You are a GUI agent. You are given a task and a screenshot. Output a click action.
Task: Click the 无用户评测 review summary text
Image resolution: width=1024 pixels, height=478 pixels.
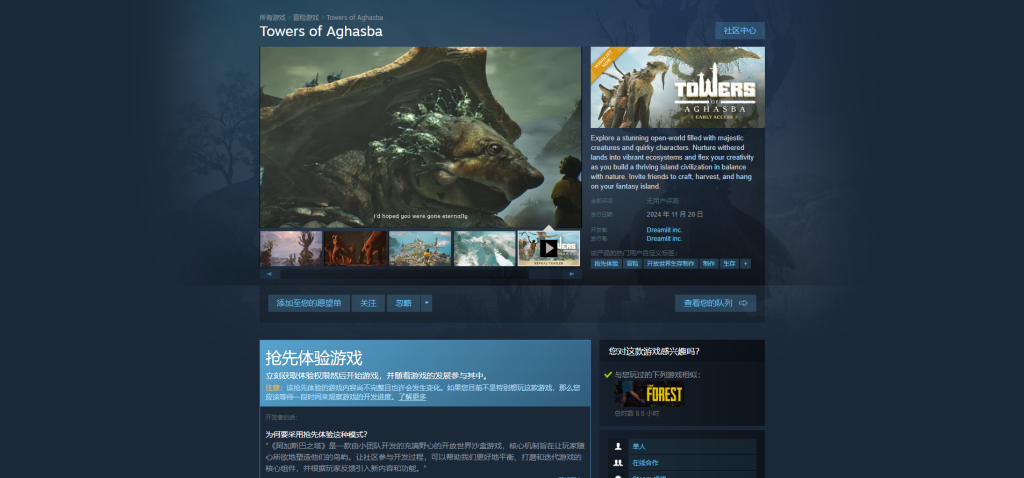pyautogui.click(x=663, y=200)
